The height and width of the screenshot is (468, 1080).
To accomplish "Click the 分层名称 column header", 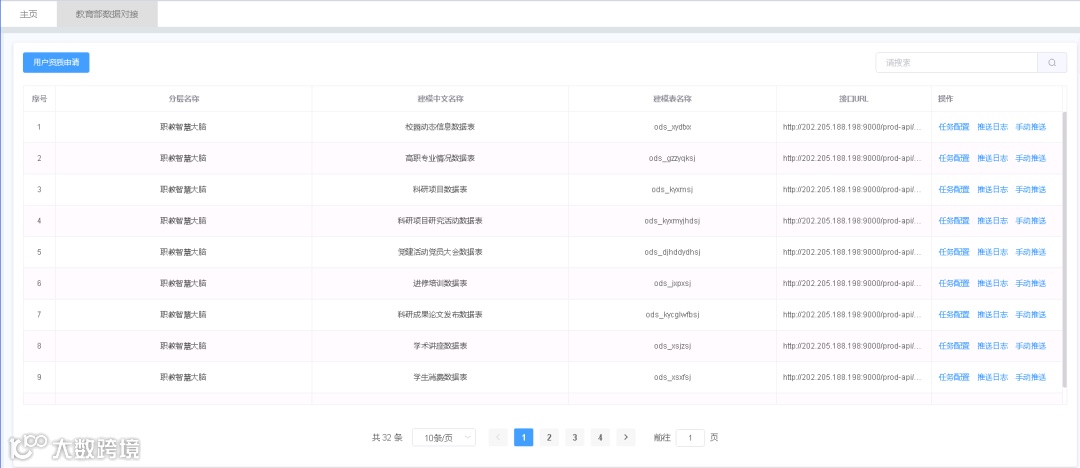I will 184,99.
